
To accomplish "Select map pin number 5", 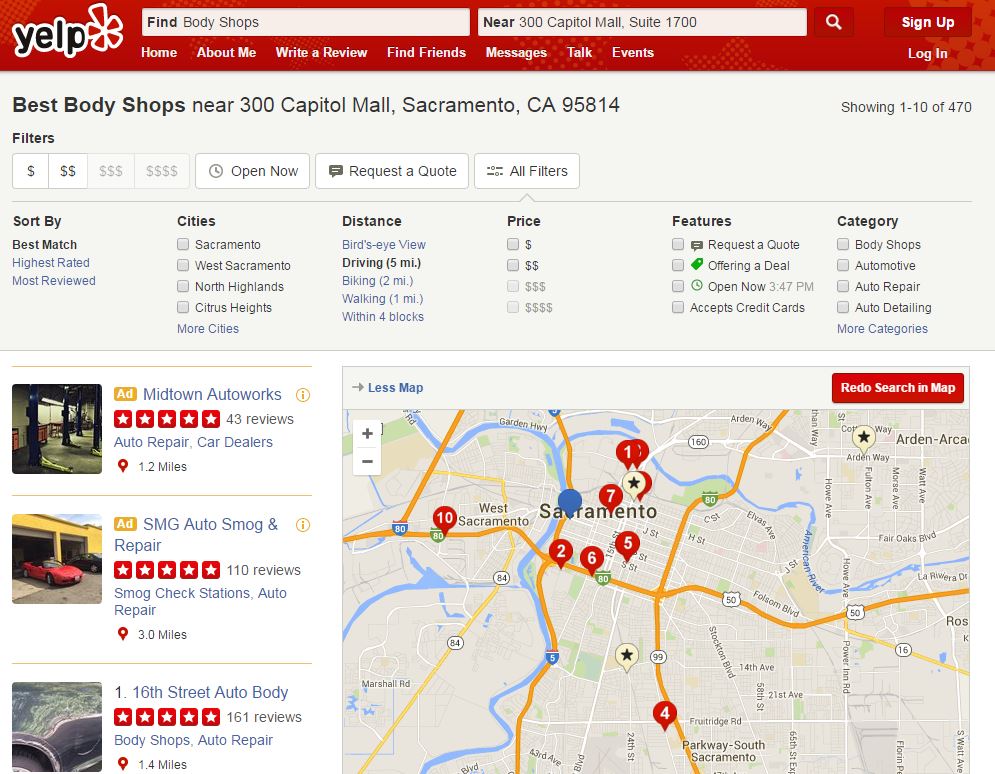I will point(628,545).
